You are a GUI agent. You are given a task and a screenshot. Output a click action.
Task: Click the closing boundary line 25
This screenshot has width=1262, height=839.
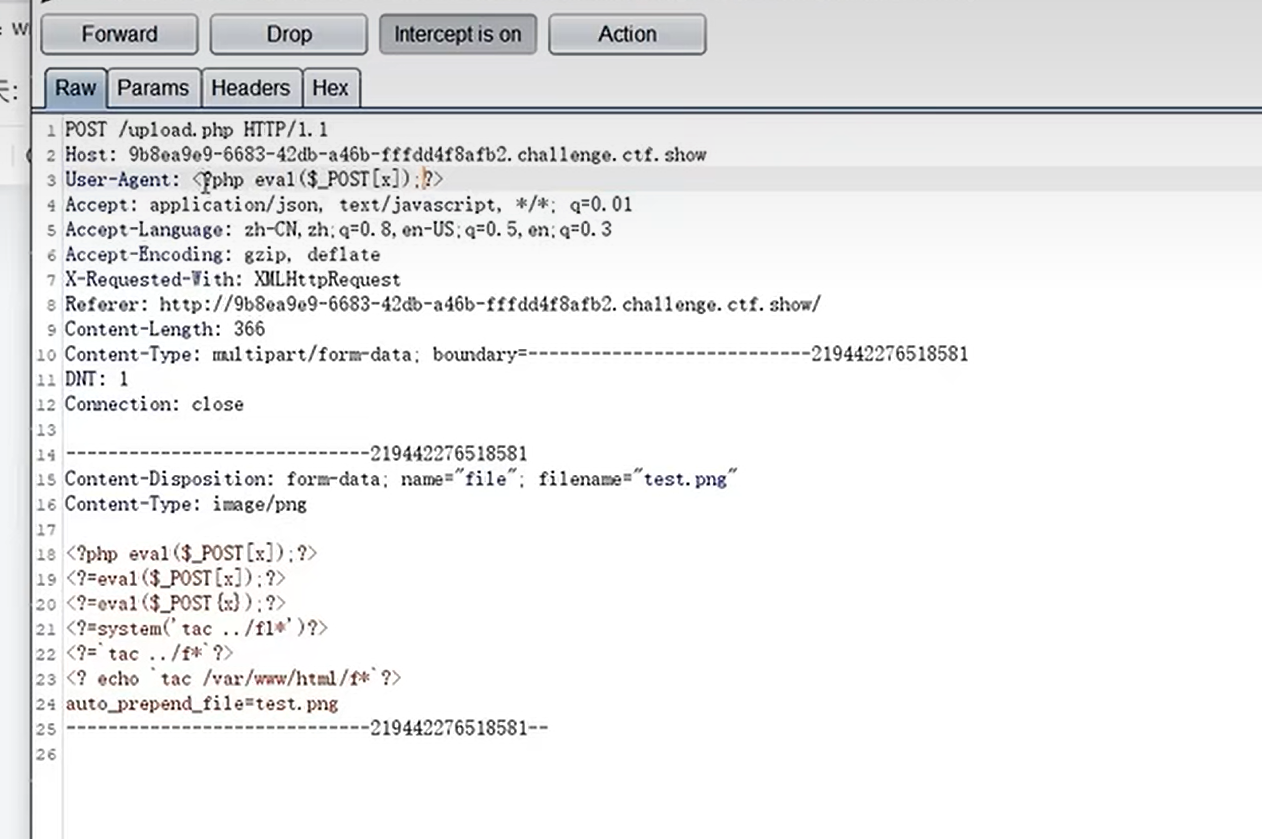307,729
